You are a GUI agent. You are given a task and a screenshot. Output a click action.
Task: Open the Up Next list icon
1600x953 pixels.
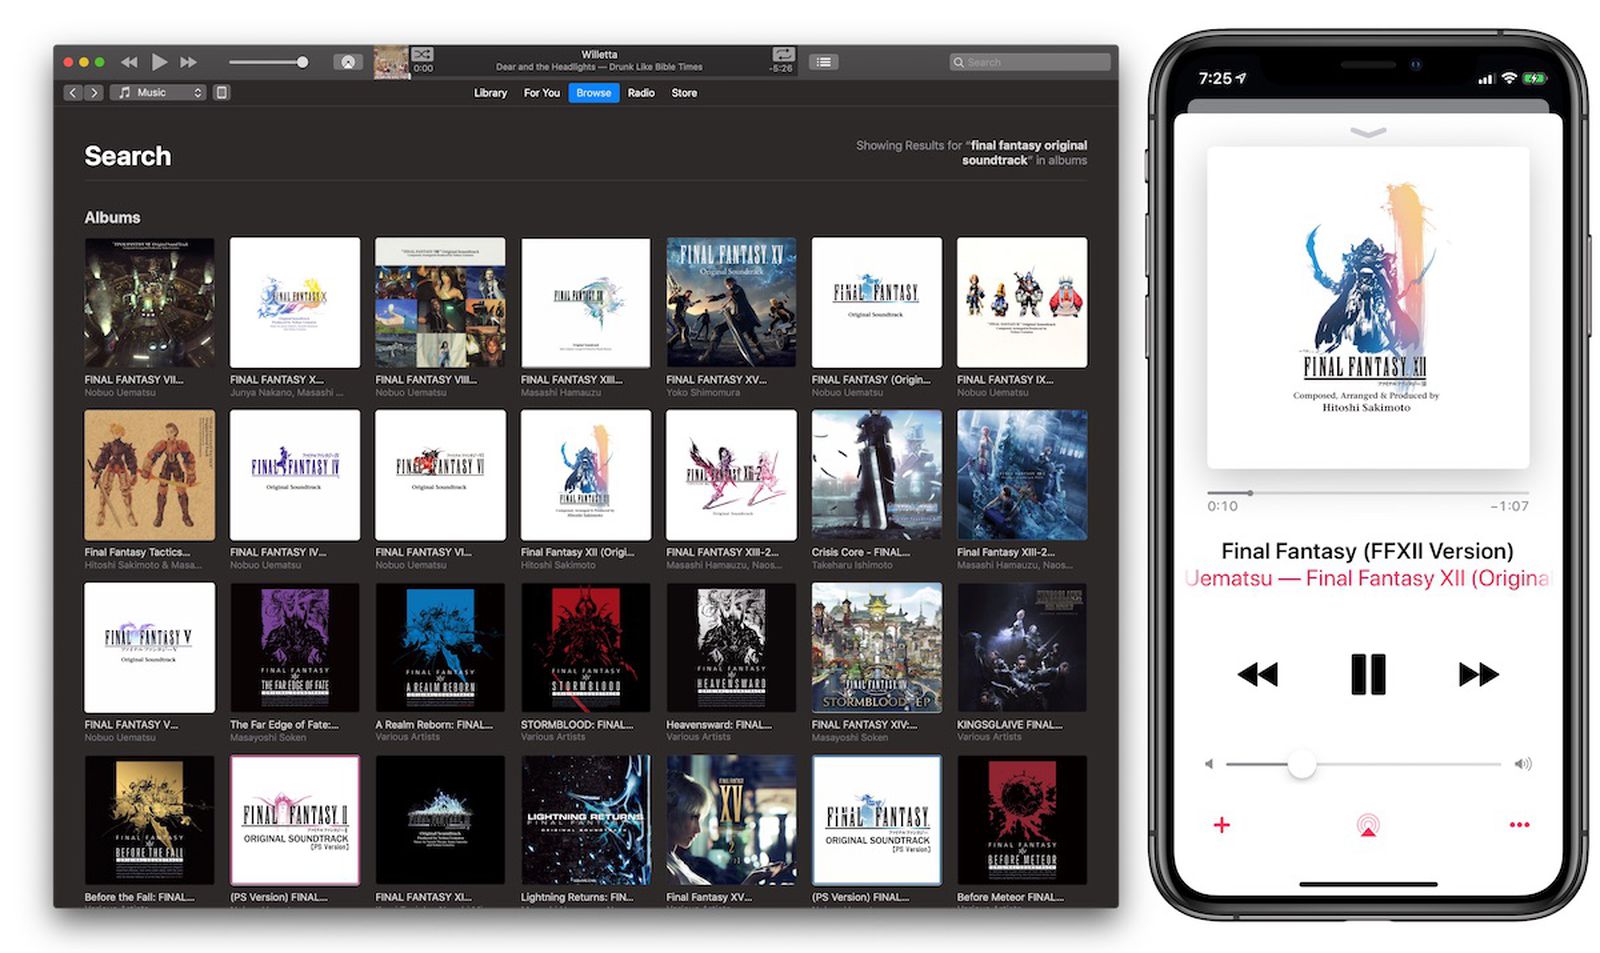coord(823,62)
